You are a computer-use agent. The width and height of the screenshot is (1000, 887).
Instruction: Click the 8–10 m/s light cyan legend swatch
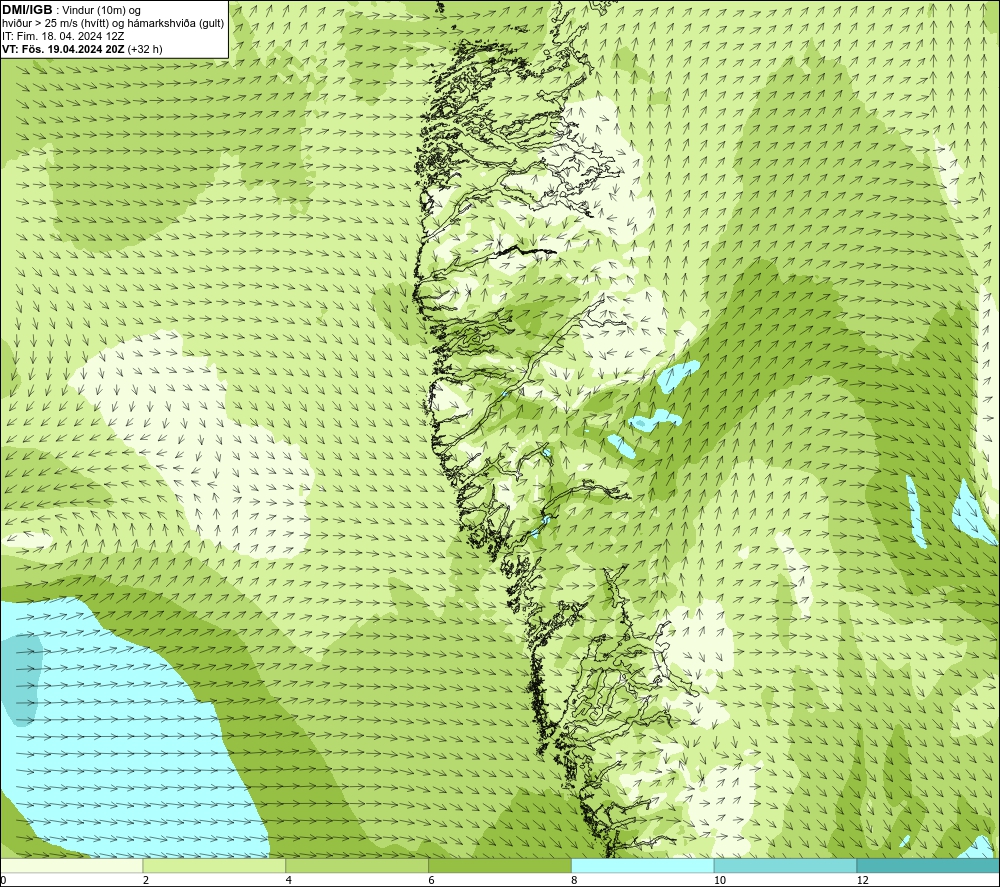(643, 866)
